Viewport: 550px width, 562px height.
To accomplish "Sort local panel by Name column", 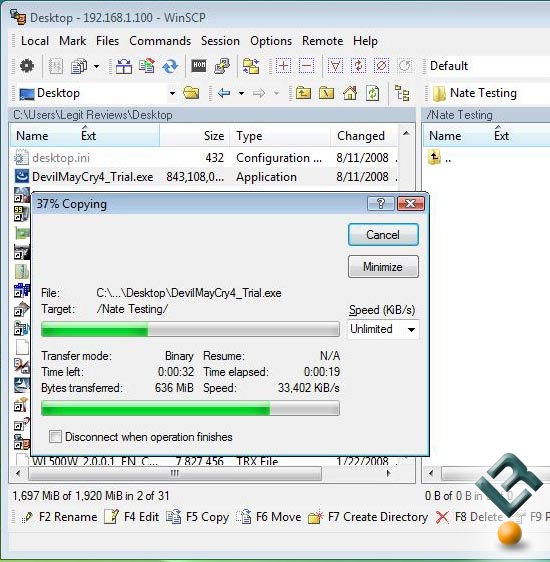I will (32, 136).
